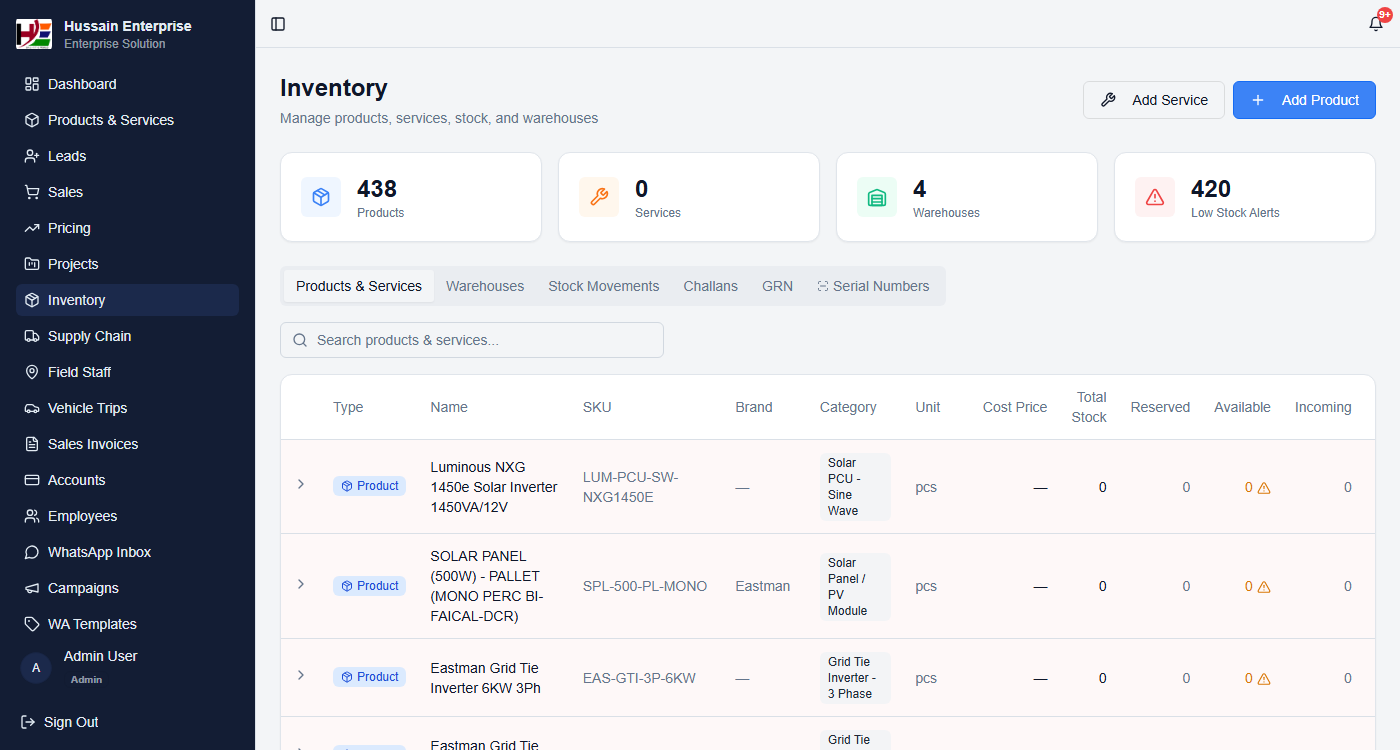Click the Add Service button
Image resolution: width=1400 pixels, height=750 pixels.
(1154, 100)
